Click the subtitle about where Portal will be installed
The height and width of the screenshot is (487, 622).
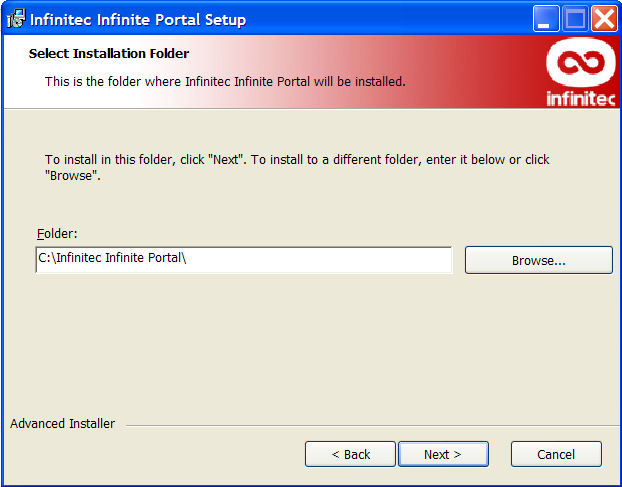(x=225, y=82)
